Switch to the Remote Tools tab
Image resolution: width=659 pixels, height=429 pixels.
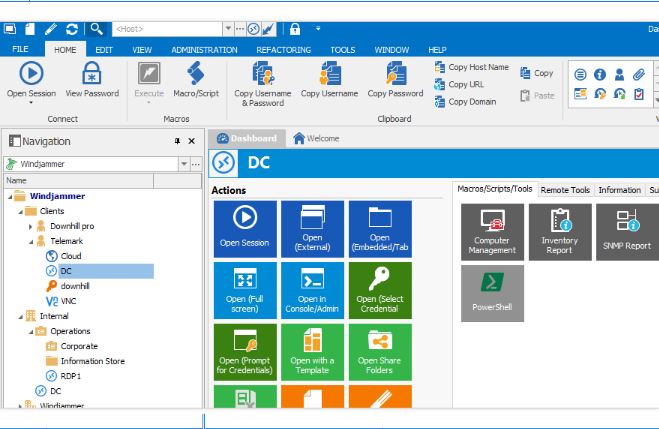pyautogui.click(x=565, y=190)
